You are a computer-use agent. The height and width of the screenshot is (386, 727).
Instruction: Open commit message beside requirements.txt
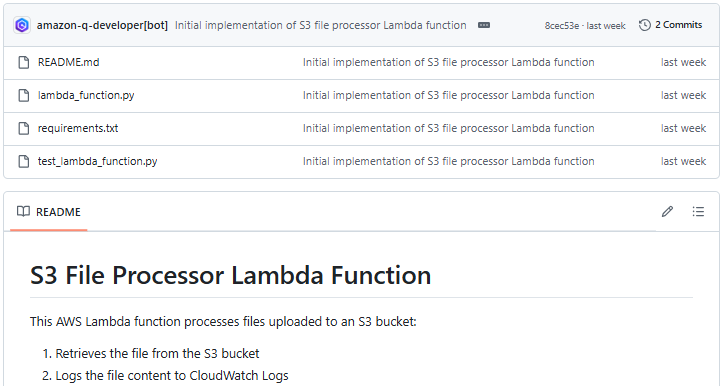[448, 128]
